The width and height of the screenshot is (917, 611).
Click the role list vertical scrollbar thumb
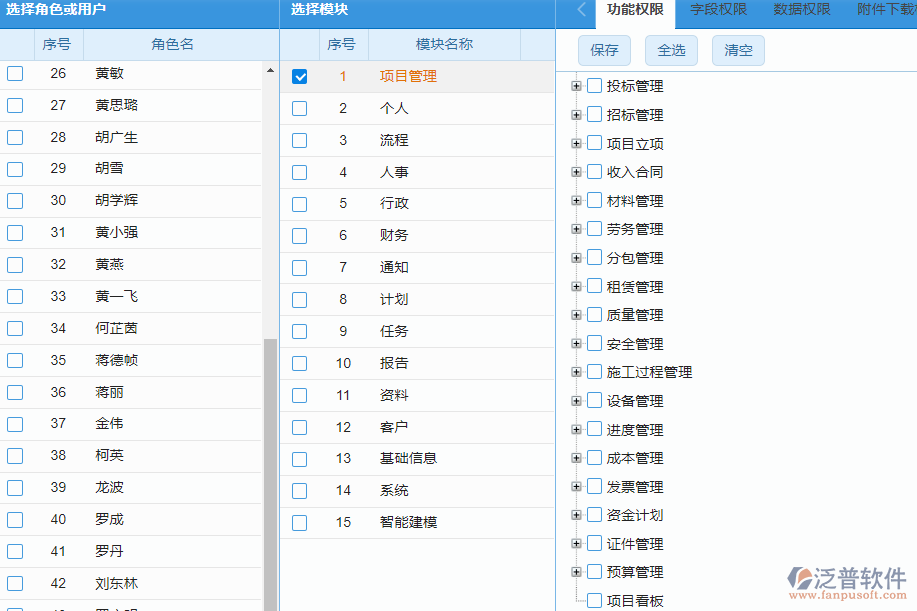[270, 470]
